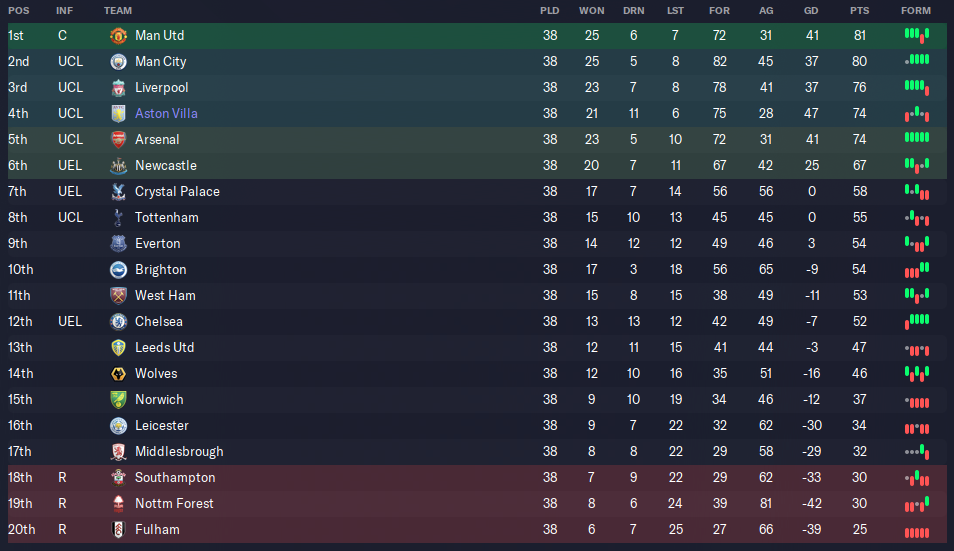This screenshot has width=954, height=551.
Task: Select the Southampton relegation row
Action: coord(477,478)
